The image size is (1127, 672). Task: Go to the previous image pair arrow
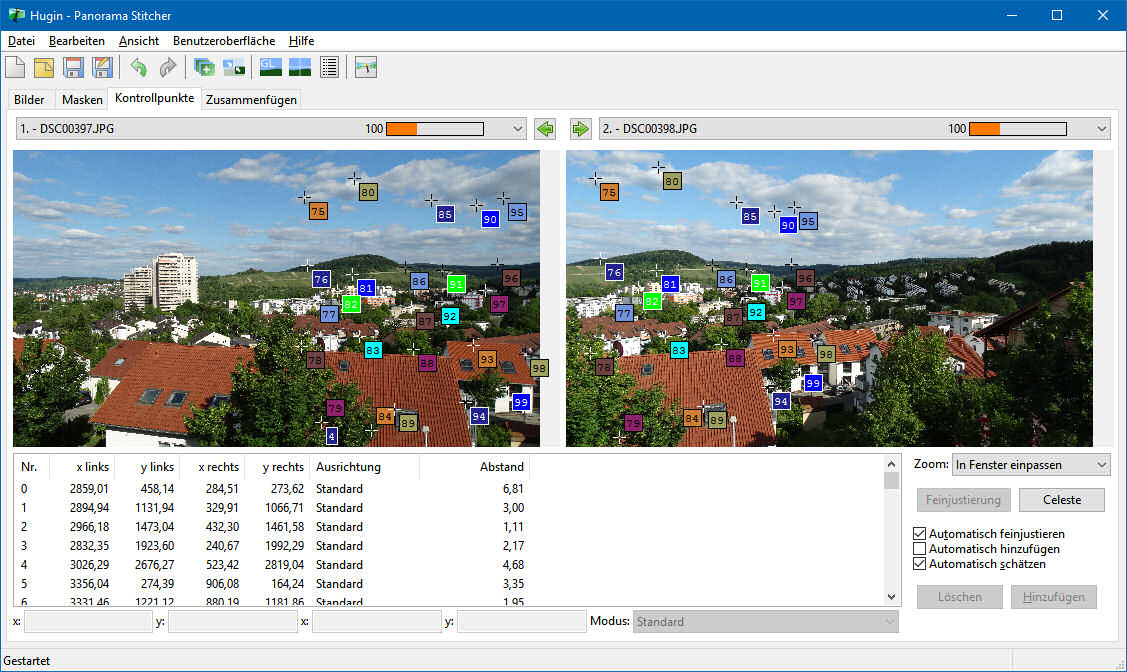point(545,129)
